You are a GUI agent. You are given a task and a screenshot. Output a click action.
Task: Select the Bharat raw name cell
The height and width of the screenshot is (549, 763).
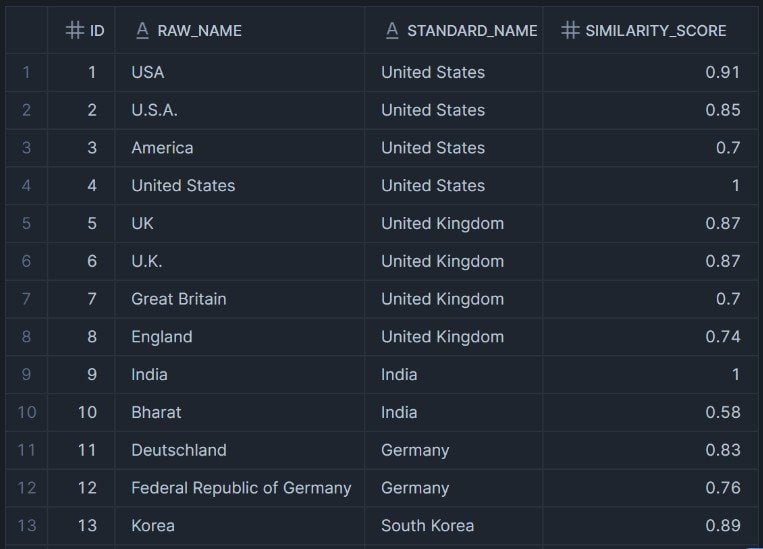coord(156,412)
